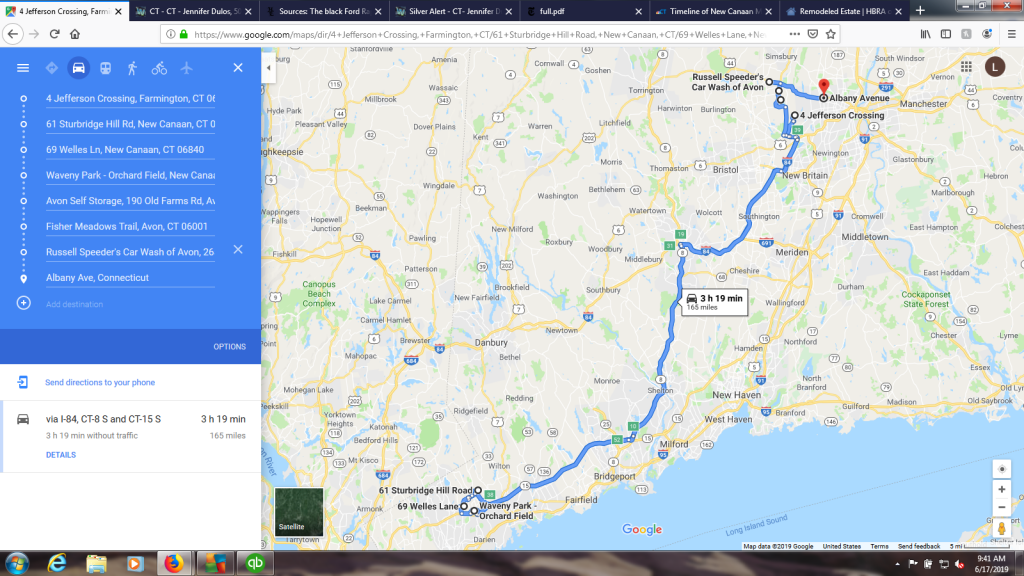Screen dimensions: 1024x576
Task: Drop the Street View pegman icon
Action: click(1001, 528)
